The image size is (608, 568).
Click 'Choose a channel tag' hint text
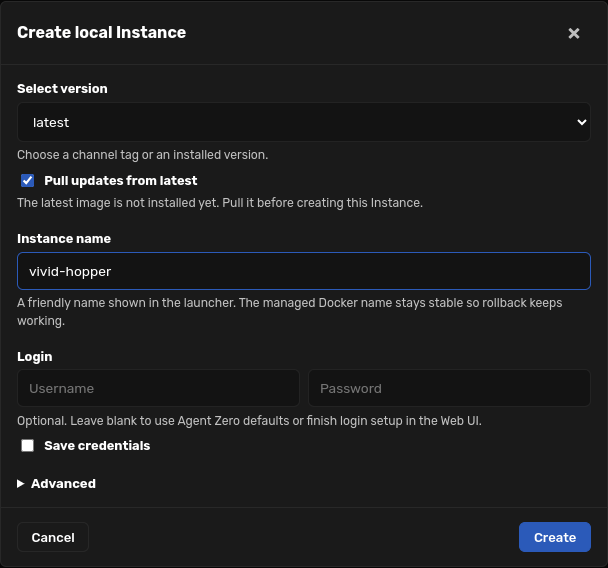point(143,155)
